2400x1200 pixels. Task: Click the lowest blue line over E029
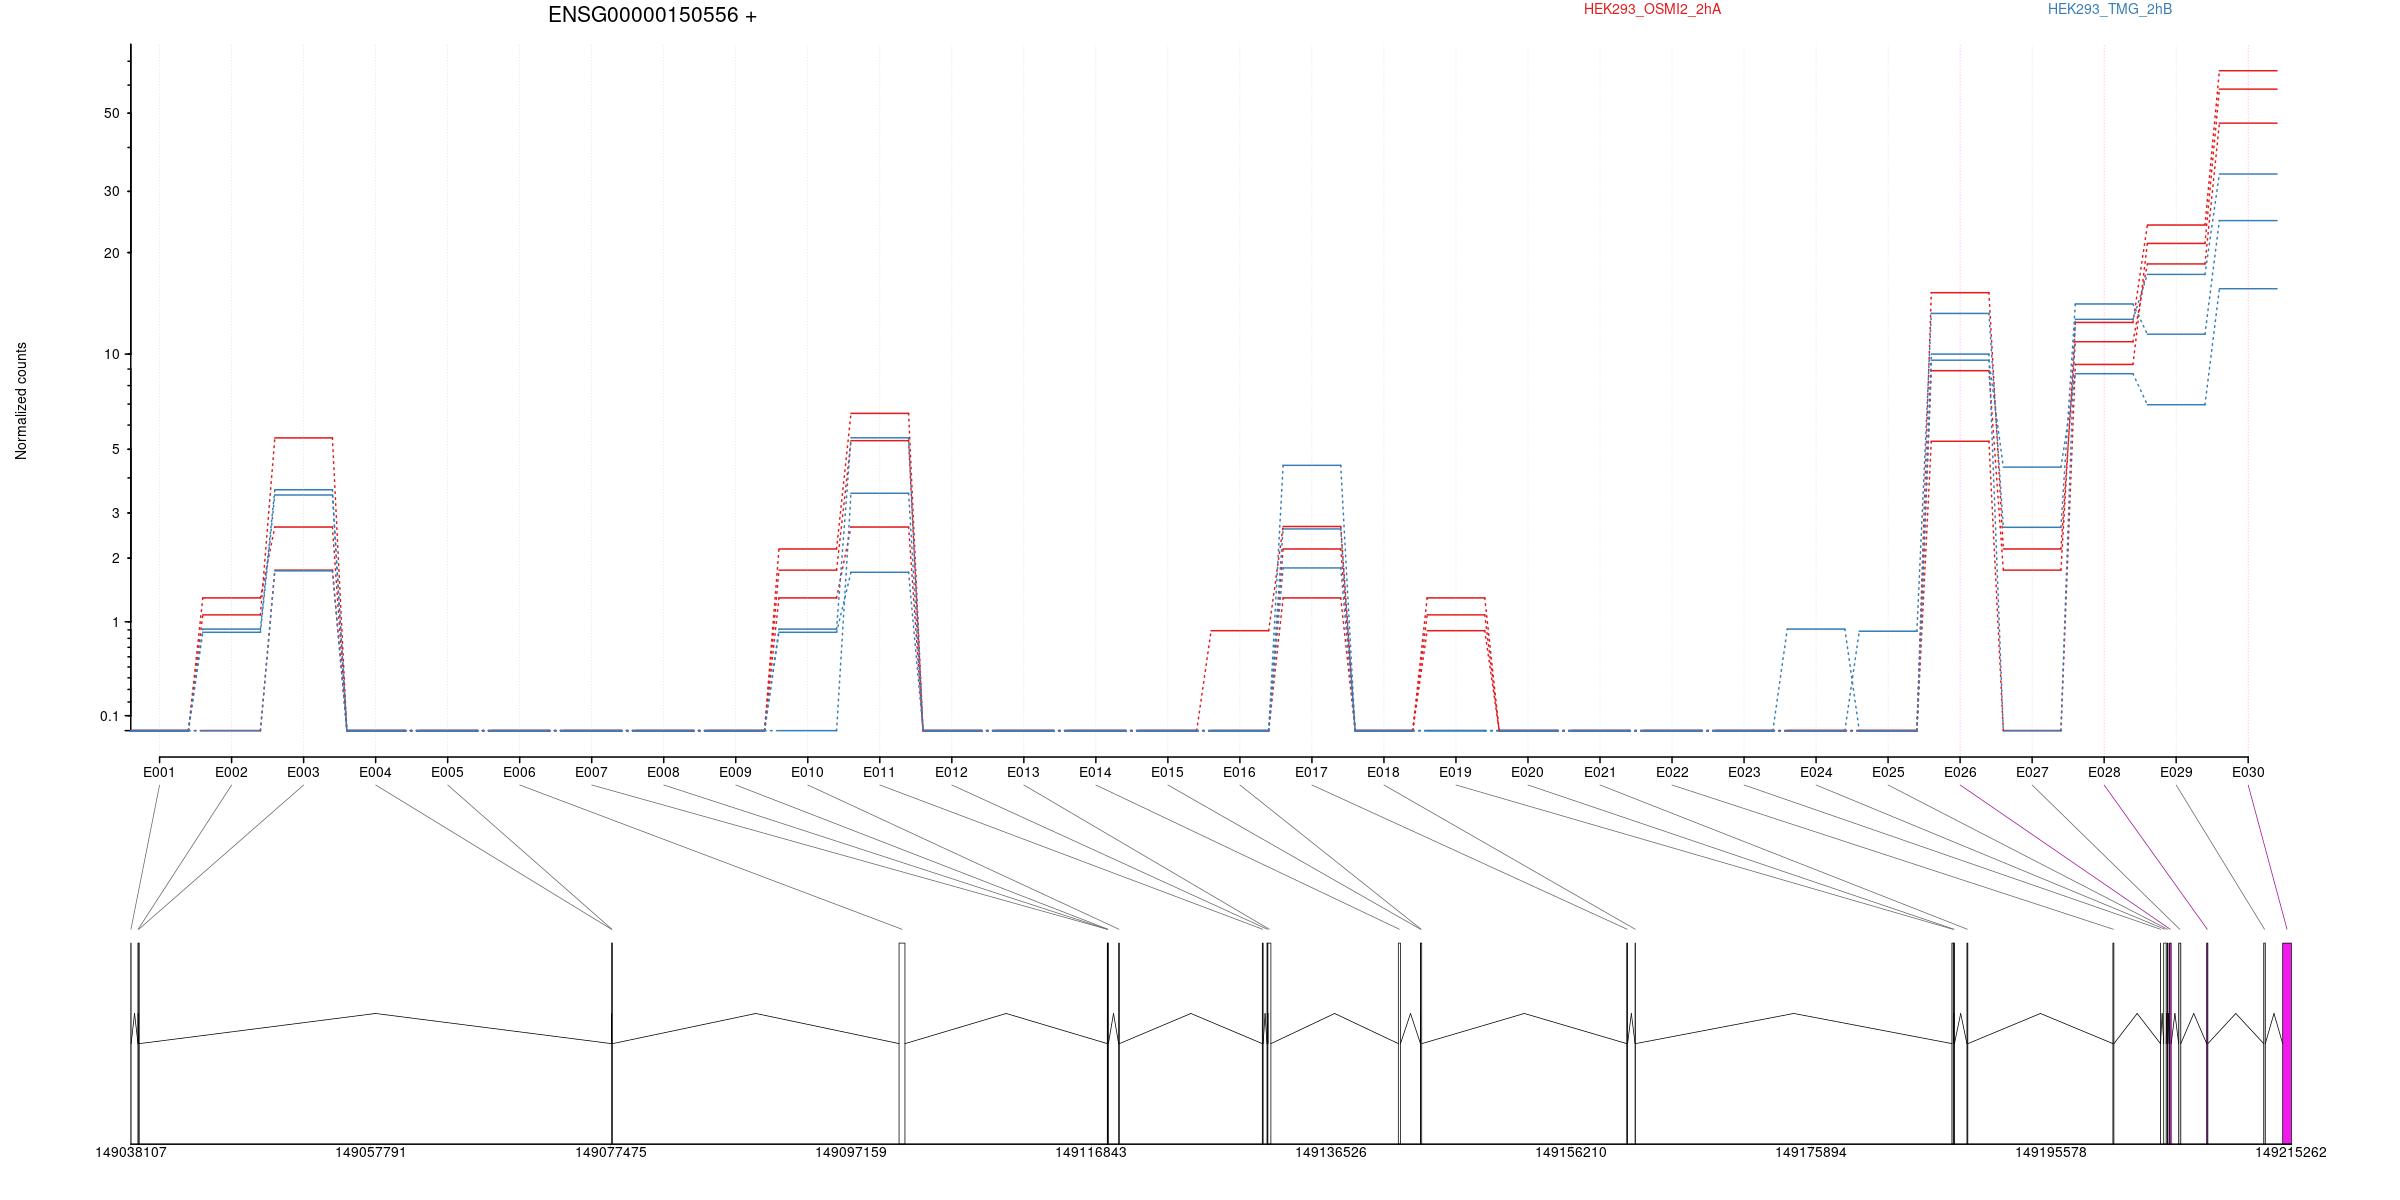pos(2176,405)
